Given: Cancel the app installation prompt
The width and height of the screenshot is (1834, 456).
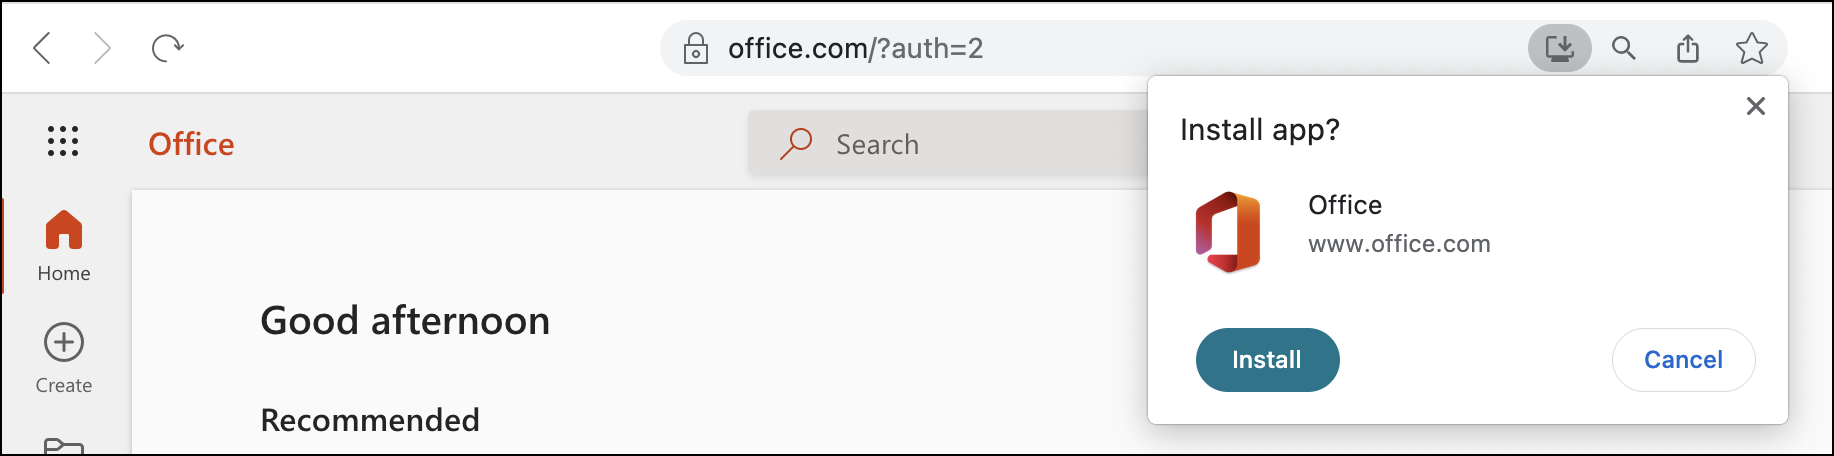Looking at the screenshot, I should (x=1683, y=360).
